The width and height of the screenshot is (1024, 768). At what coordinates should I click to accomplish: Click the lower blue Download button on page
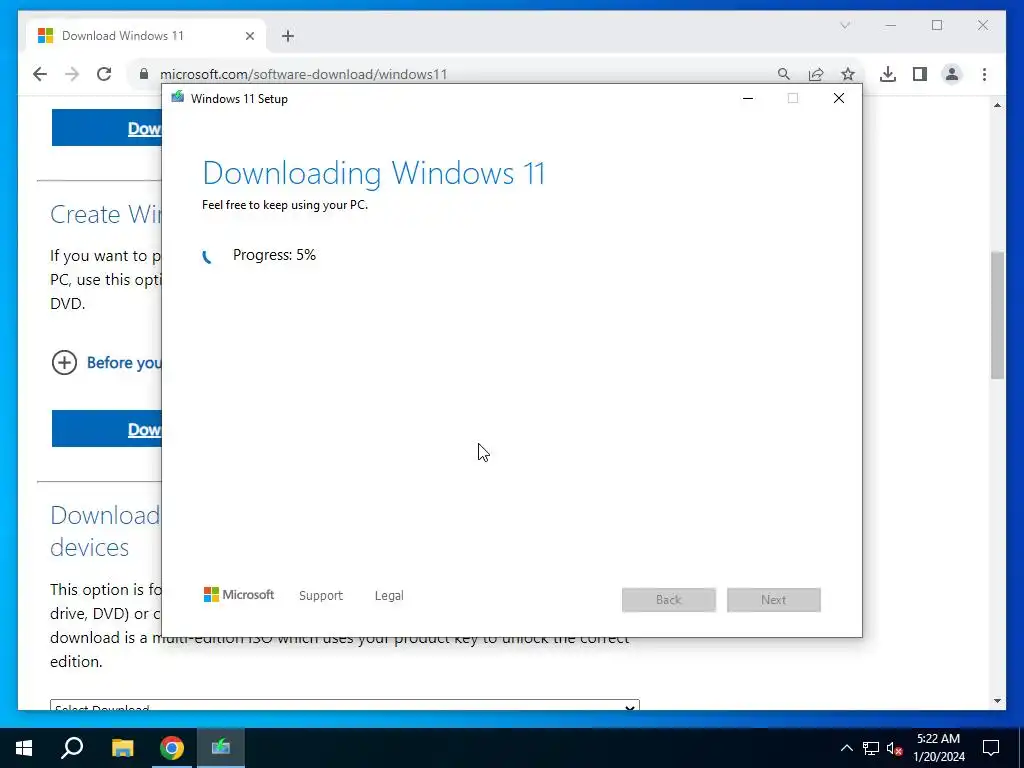[x=106, y=429]
